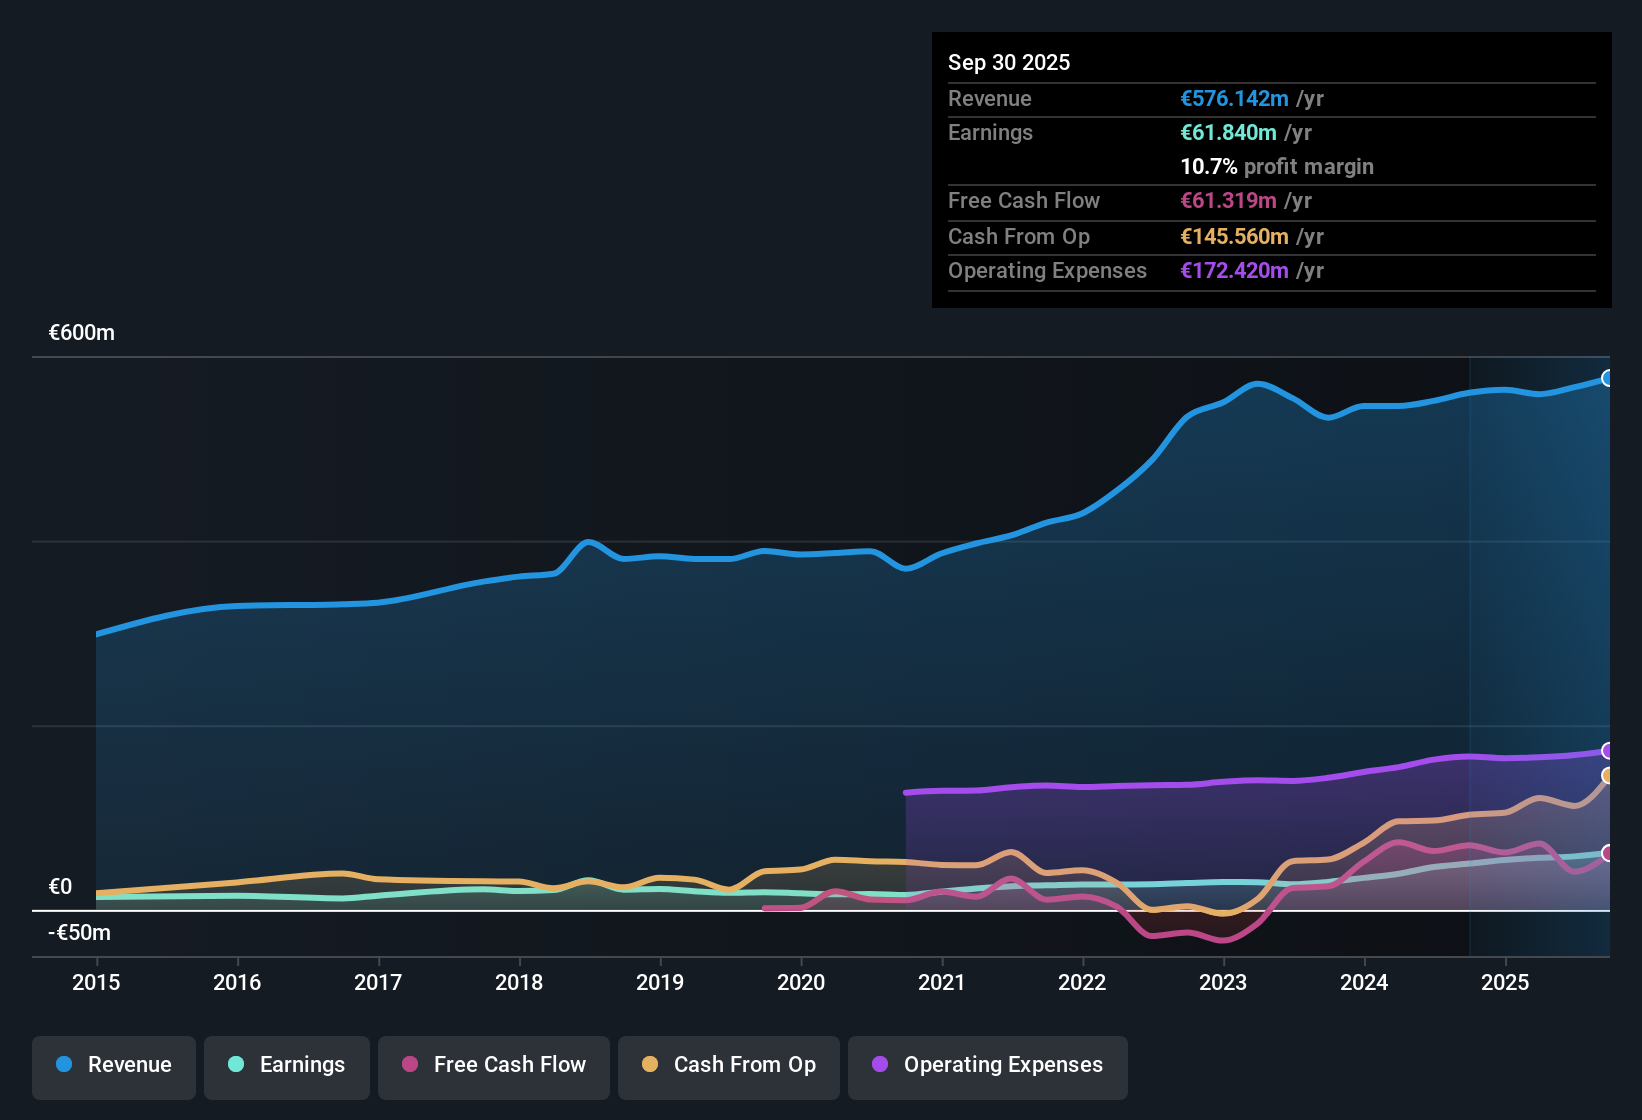This screenshot has height=1120, width=1642.
Task: Click the purple Operating Expenses legend dot
Action: point(878,1065)
